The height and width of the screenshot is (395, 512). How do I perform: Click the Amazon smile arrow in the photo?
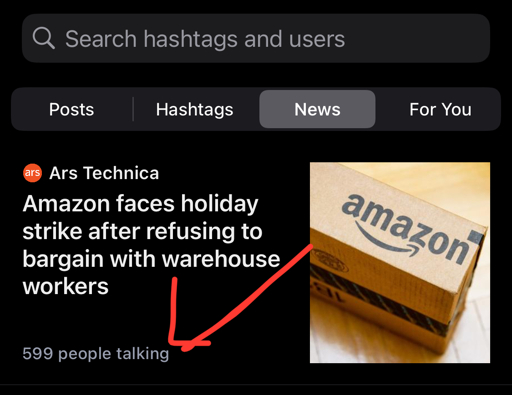(x=387, y=241)
